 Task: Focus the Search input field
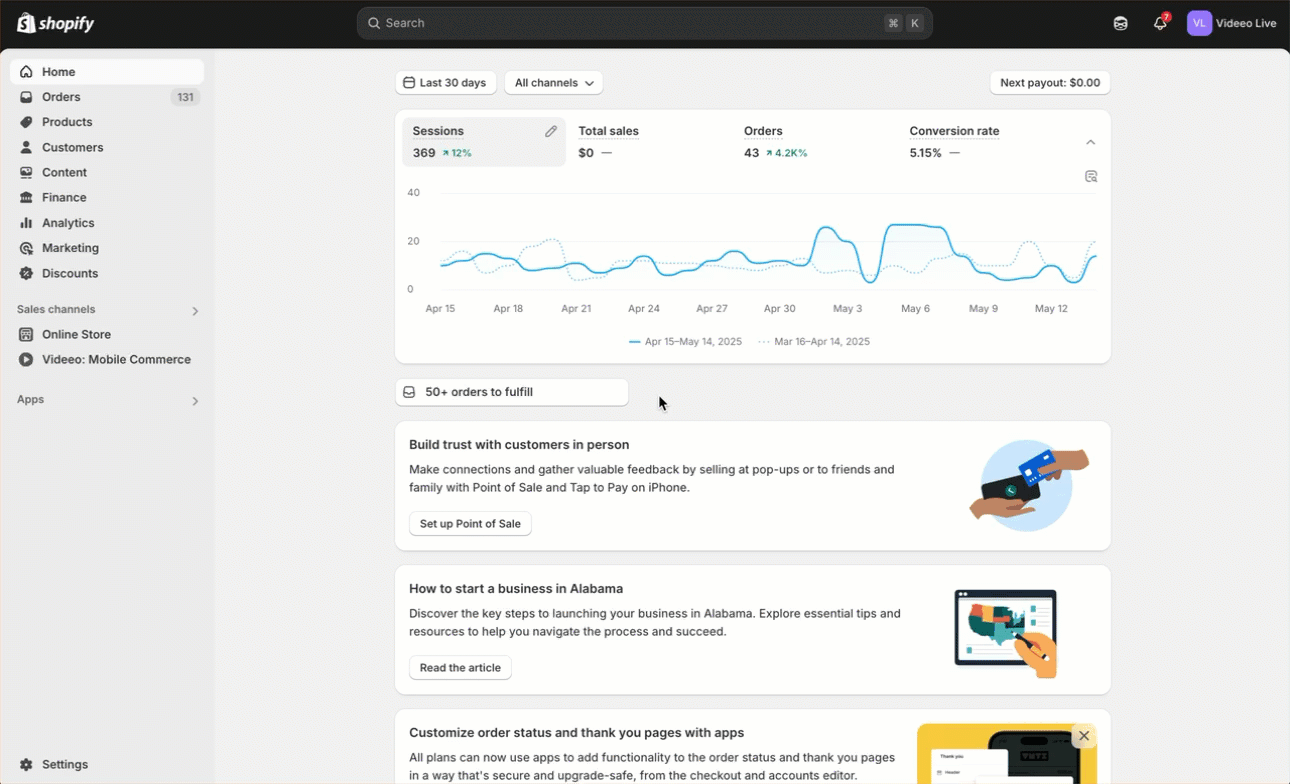click(x=630, y=23)
